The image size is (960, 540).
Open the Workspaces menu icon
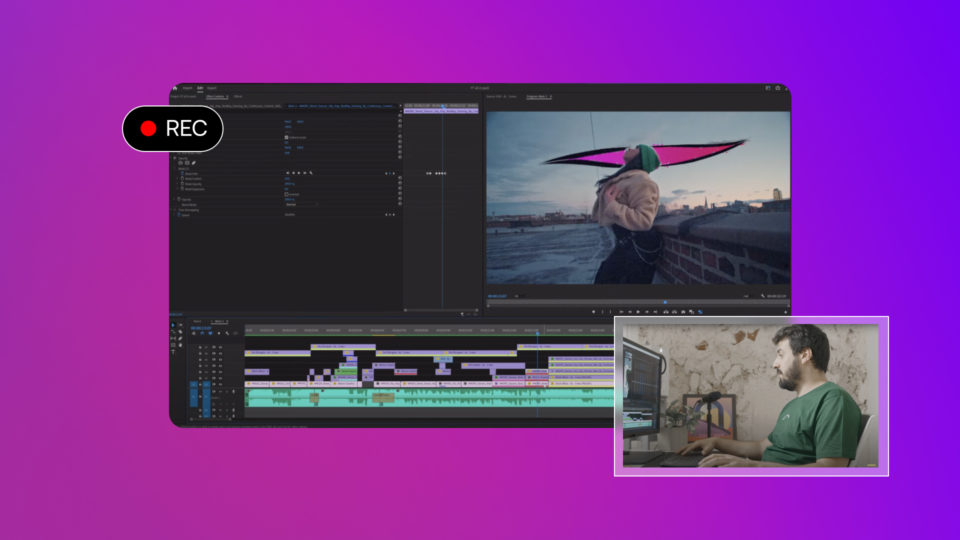click(768, 88)
